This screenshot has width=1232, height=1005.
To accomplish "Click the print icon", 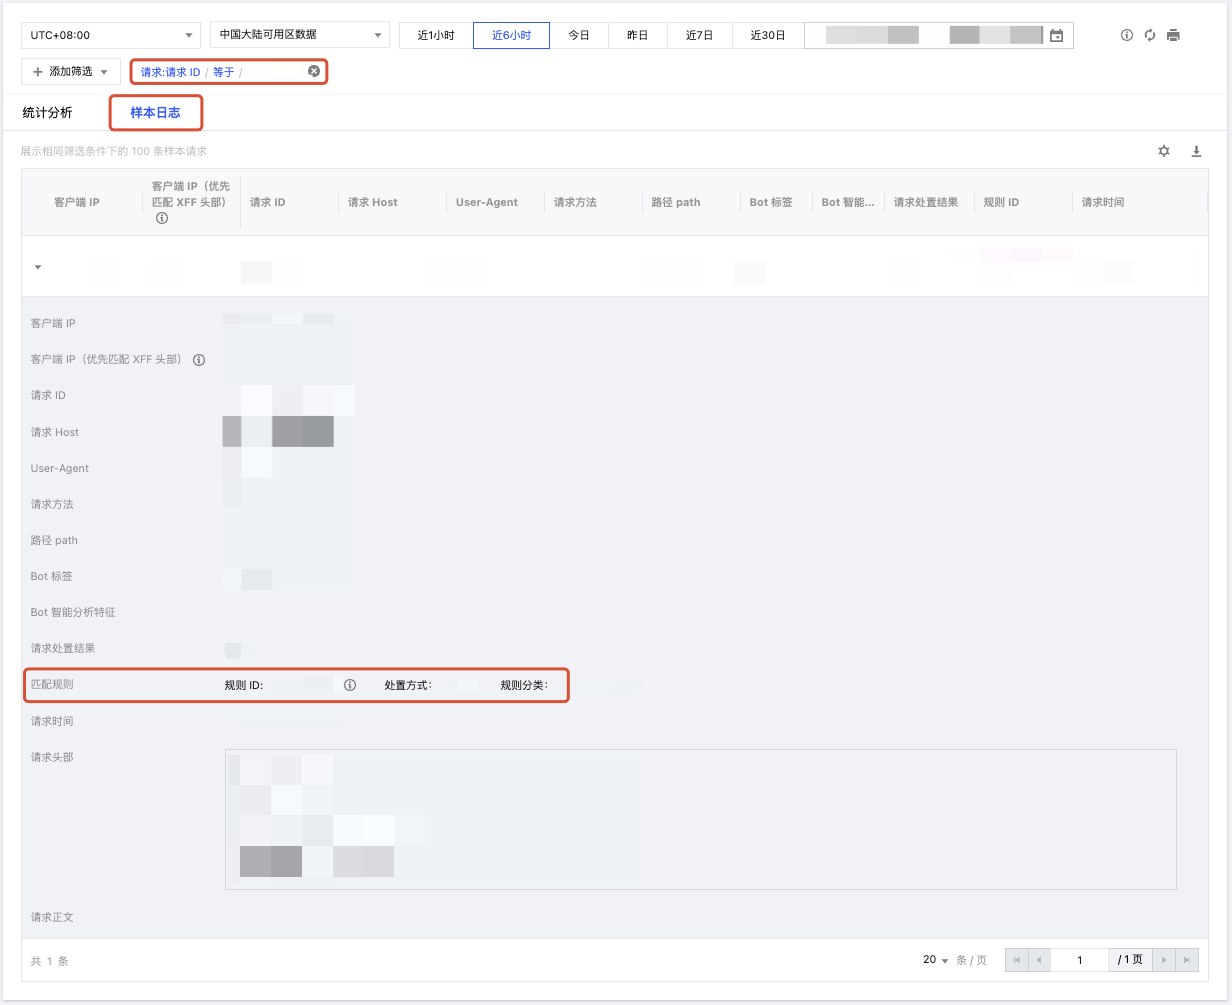I will [1174, 35].
